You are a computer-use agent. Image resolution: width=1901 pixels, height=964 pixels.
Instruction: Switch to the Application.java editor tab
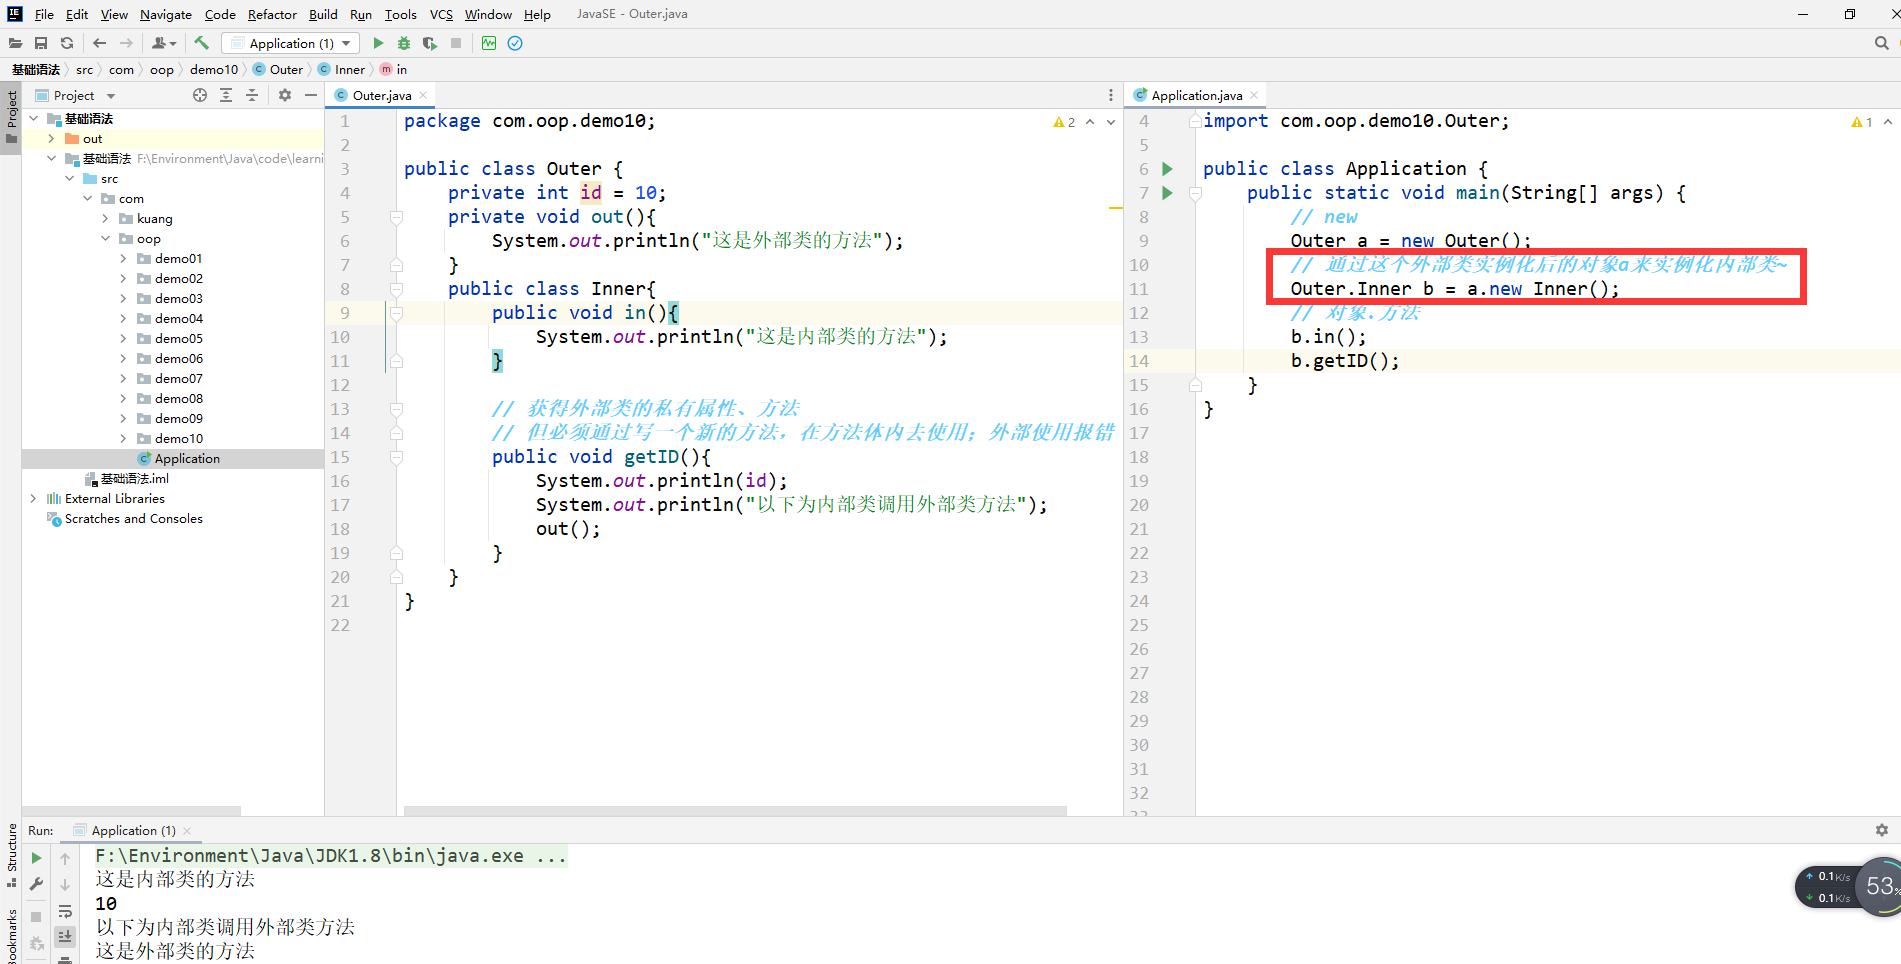coord(1197,95)
